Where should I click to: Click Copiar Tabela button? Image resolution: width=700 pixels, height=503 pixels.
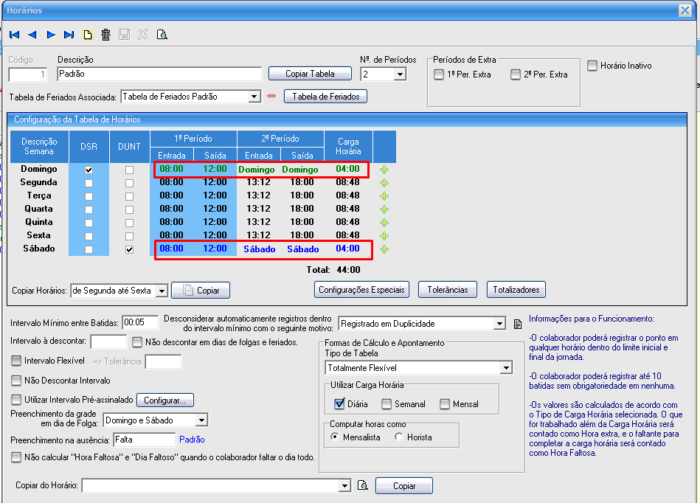(x=310, y=74)
